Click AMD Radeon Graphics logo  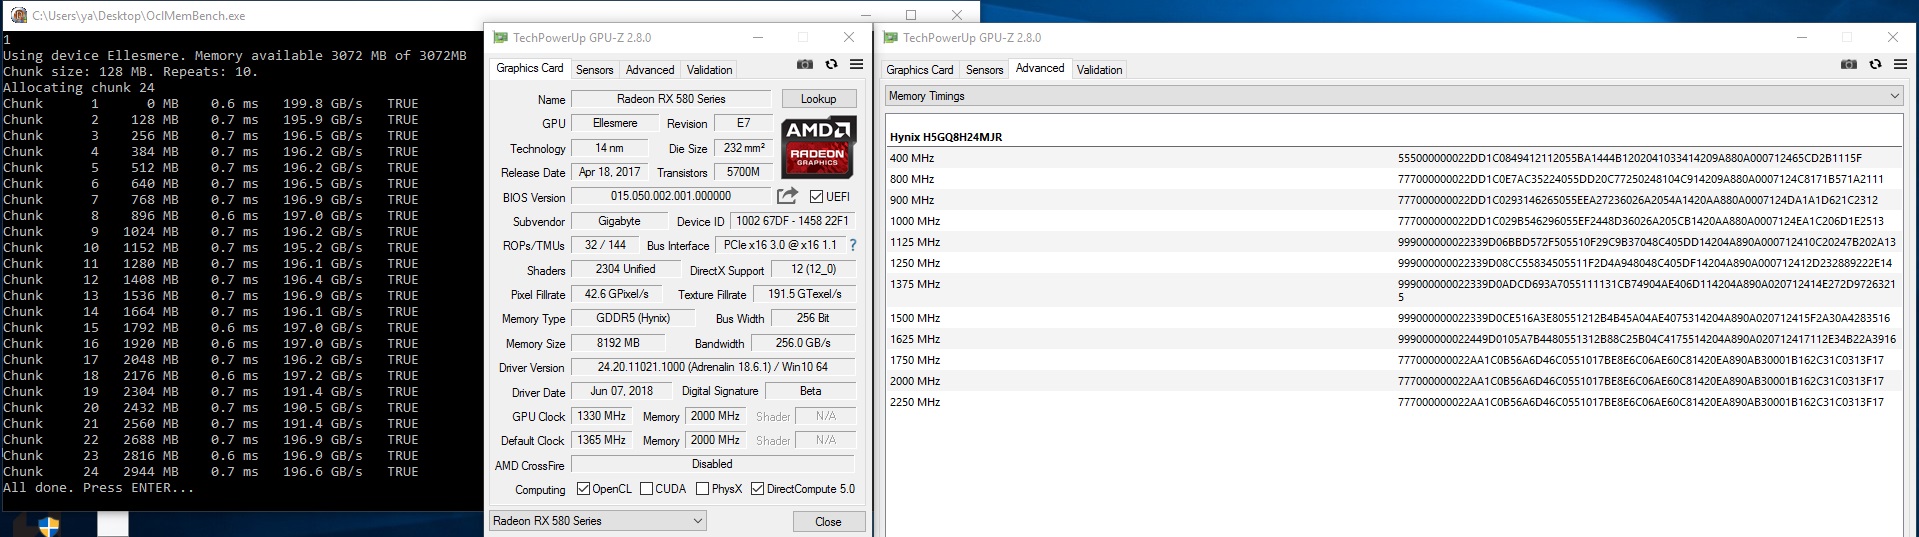coord(818,147)
